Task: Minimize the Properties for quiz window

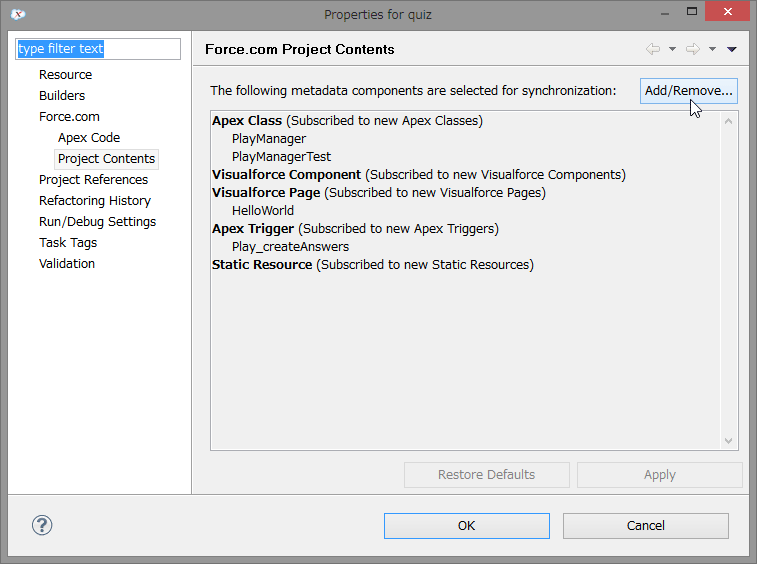Action: click(x=665, y=14)
